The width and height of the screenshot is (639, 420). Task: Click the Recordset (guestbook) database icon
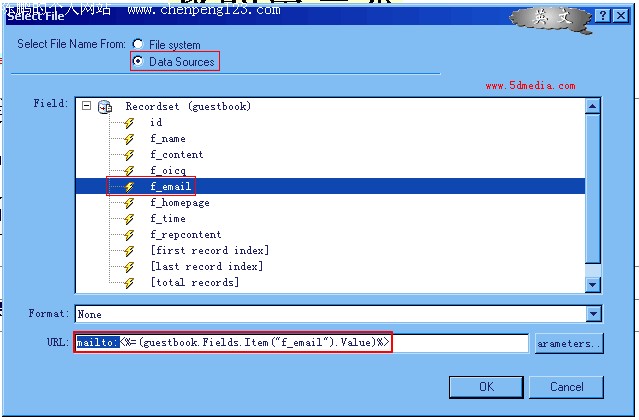click(106, 107)
